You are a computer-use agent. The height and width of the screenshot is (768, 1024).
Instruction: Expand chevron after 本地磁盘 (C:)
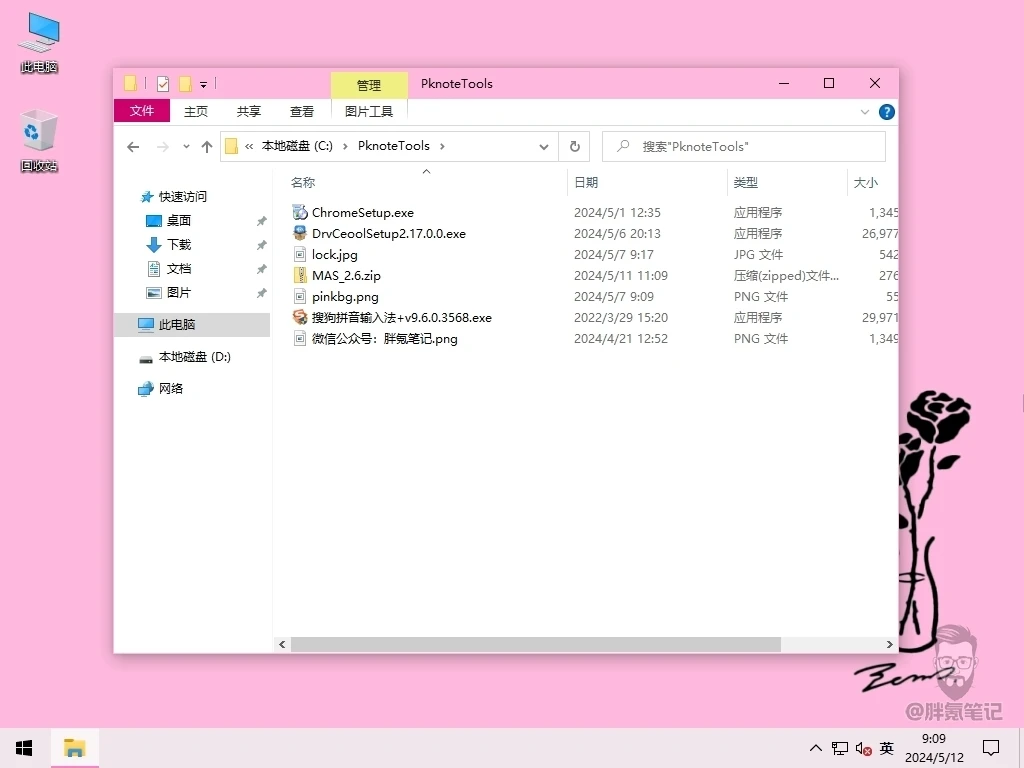345,146
